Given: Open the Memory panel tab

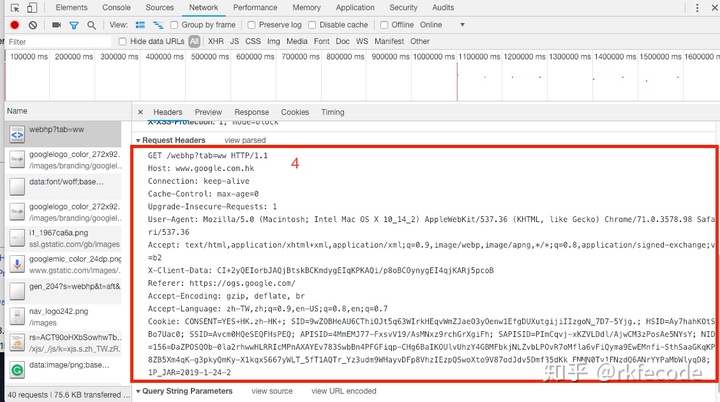Looking at the screenshot, I should pos(306,7).
